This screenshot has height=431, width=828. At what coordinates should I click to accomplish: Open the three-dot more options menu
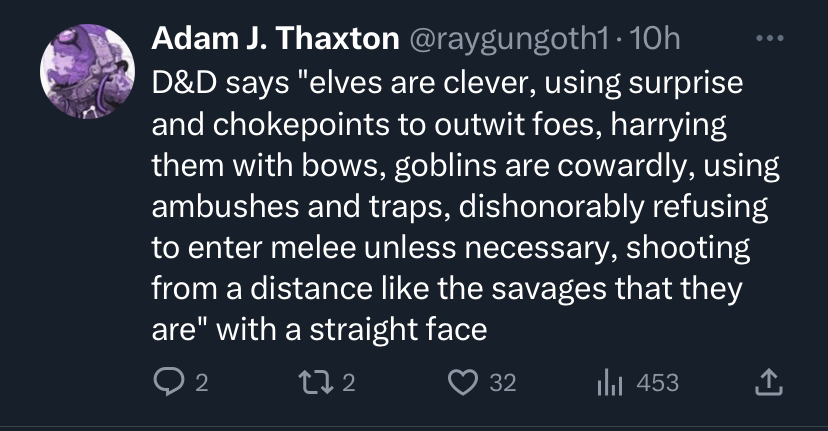pos(768,40)
